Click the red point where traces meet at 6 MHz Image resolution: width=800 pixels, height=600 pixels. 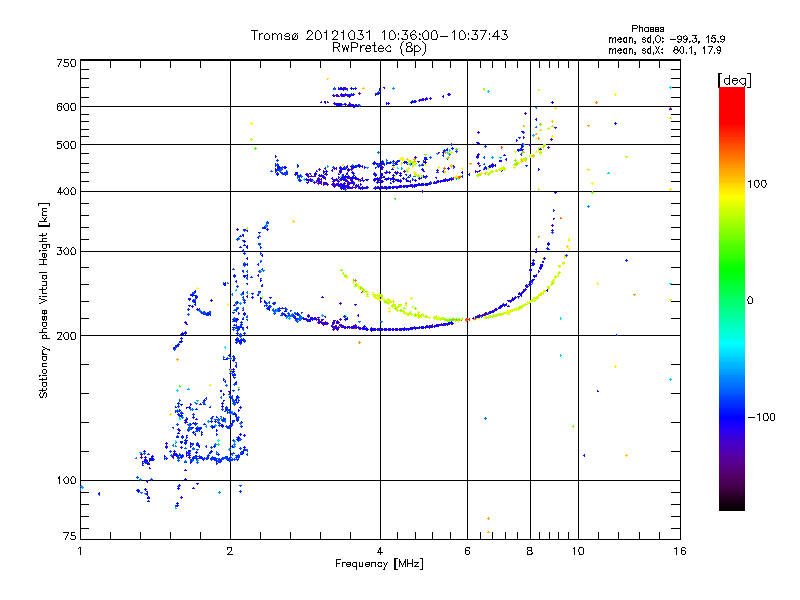467,319
